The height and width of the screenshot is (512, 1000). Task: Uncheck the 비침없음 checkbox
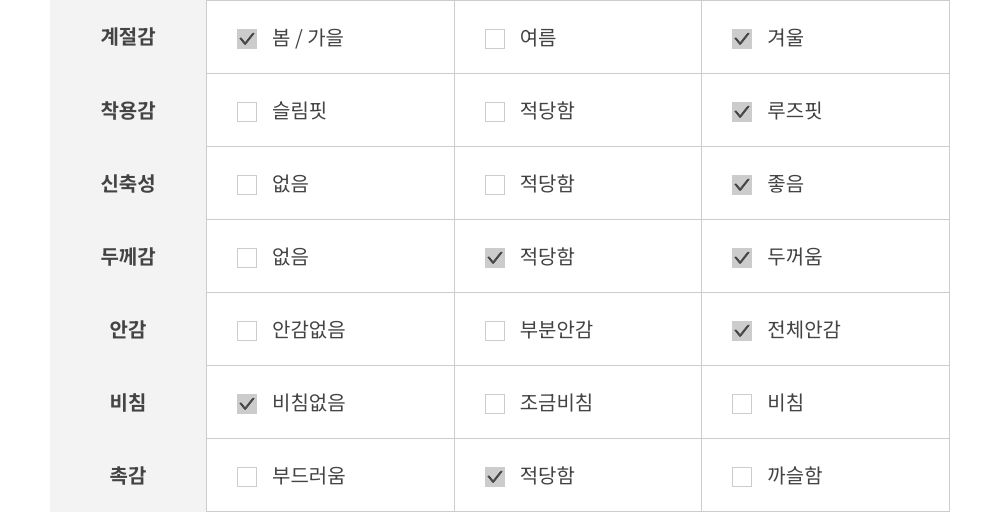247,404
